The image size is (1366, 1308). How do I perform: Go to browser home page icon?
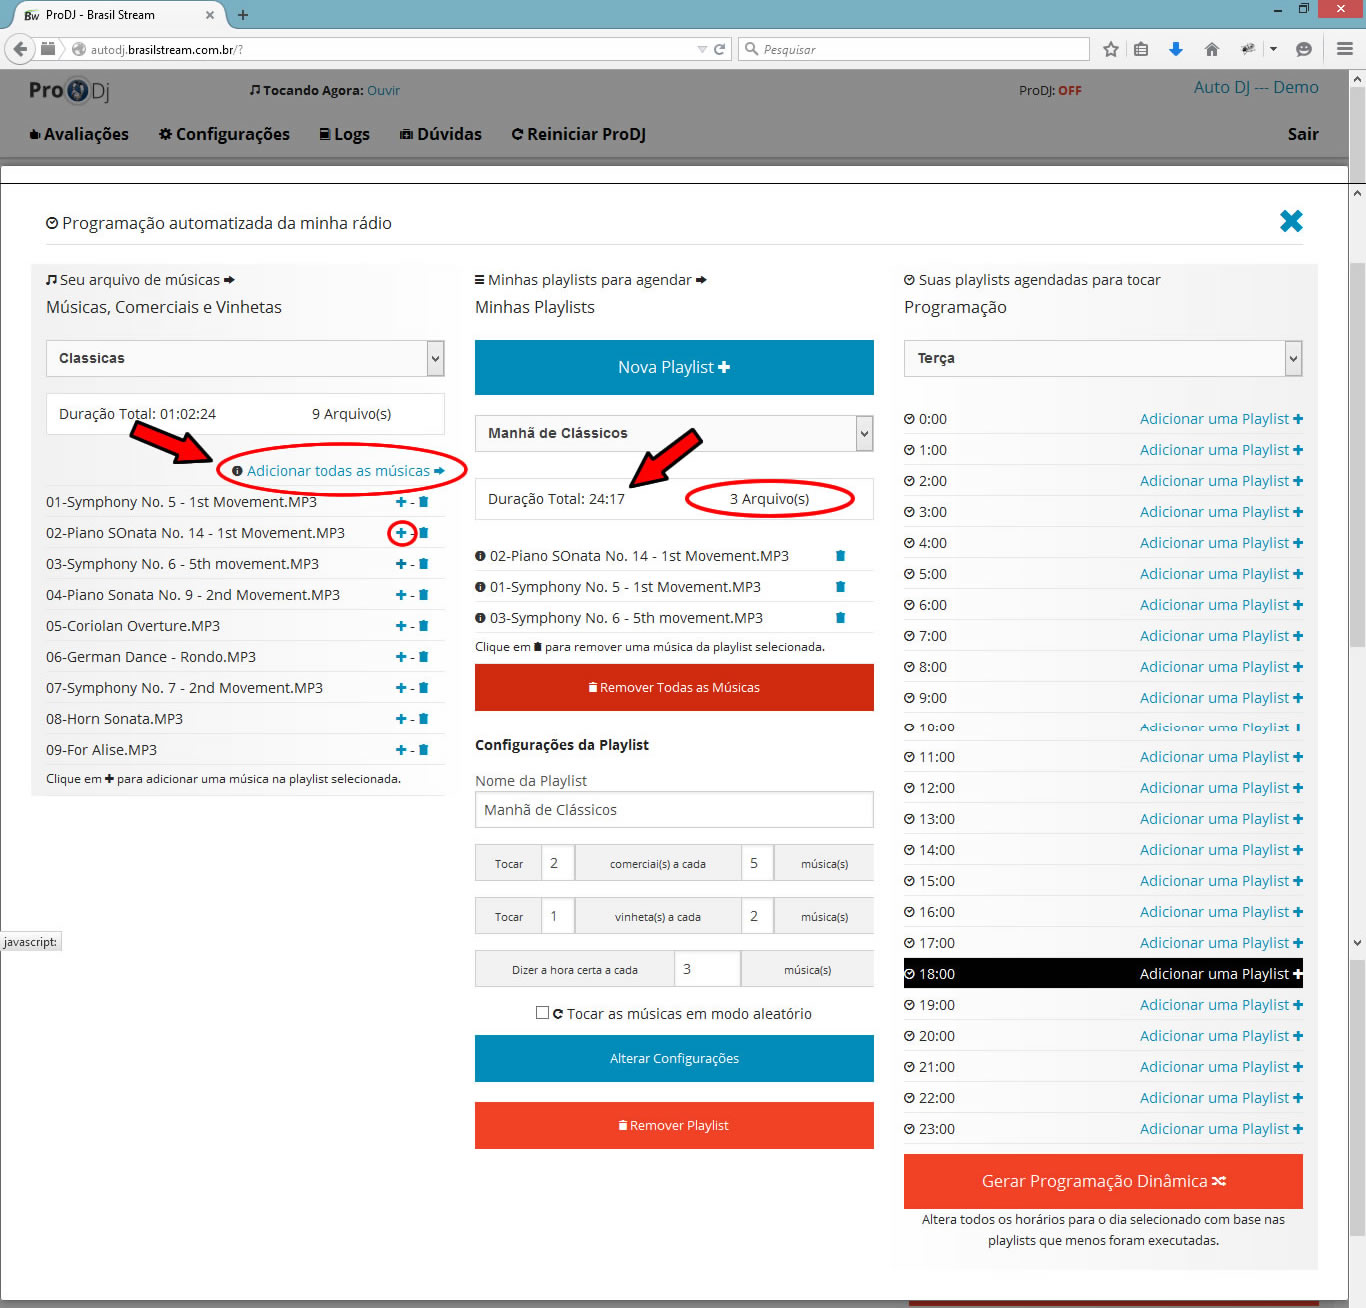1212,49
